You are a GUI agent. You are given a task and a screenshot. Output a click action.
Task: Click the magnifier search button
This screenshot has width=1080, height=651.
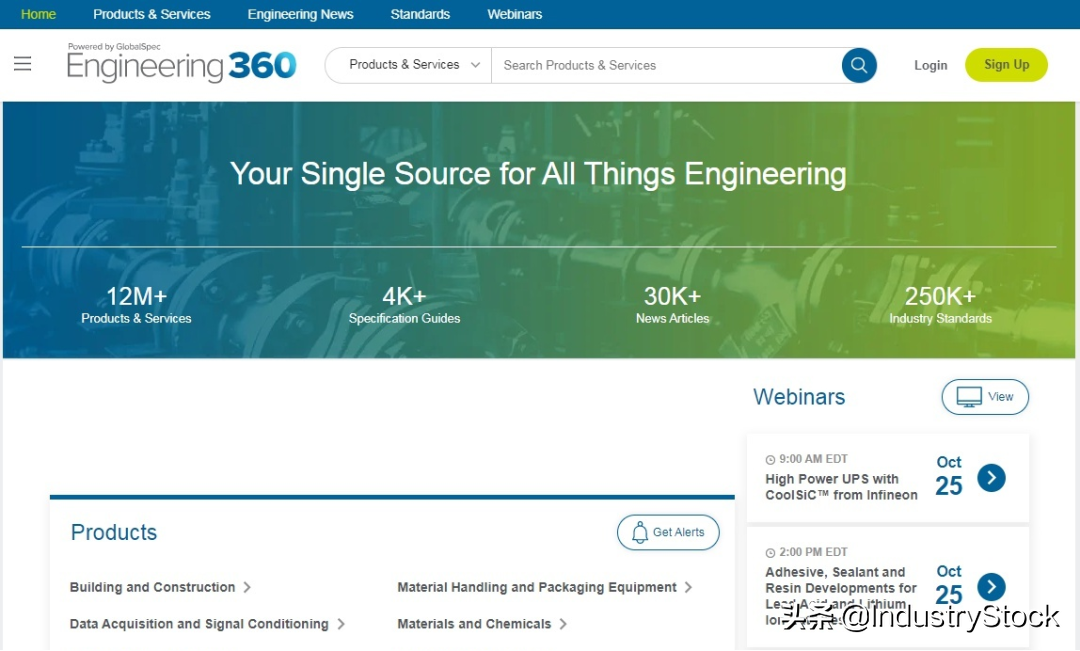coord(859,65)
